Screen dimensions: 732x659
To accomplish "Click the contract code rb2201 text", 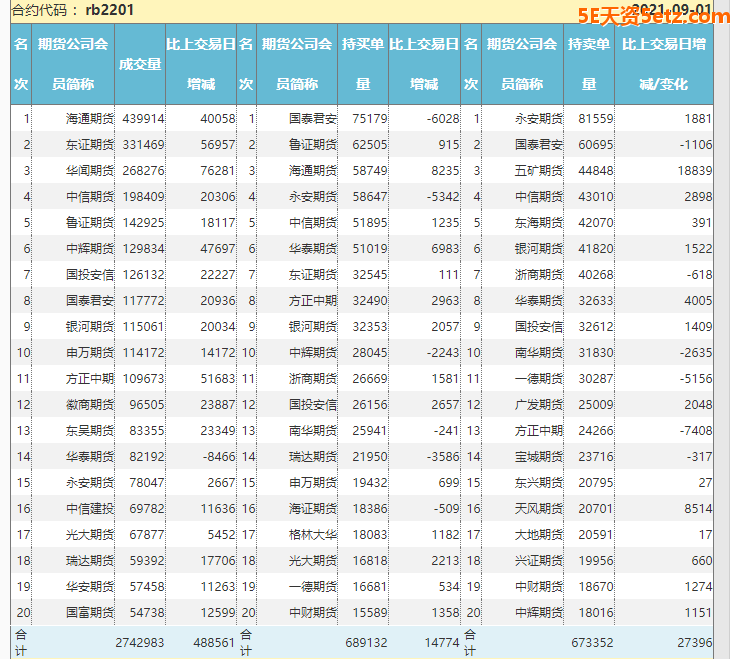I will coord(110,10).
